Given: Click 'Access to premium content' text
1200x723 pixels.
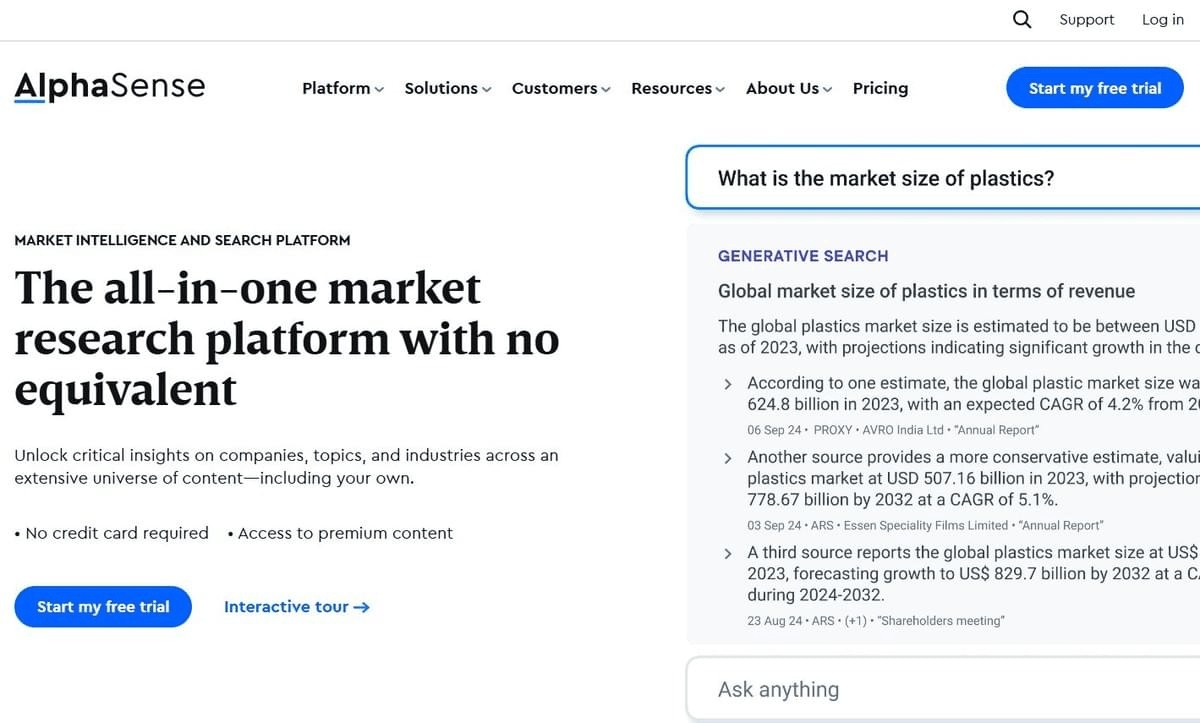Looking at the screenshot, I should click(x=345, y=533).
